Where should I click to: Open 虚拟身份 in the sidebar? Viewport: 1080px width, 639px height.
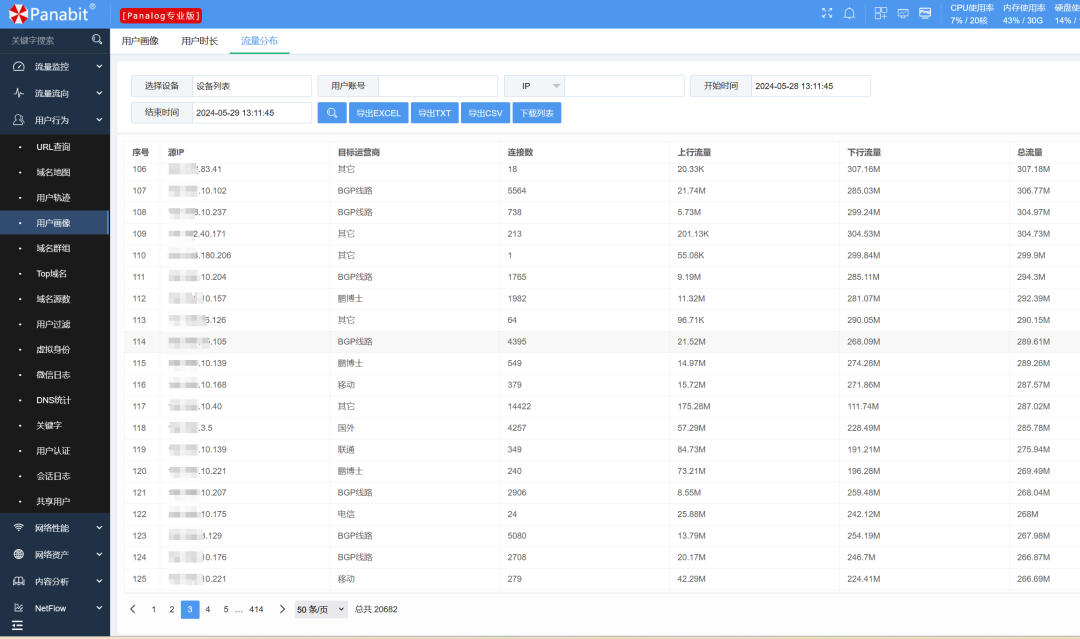click(x=54, y=349)
